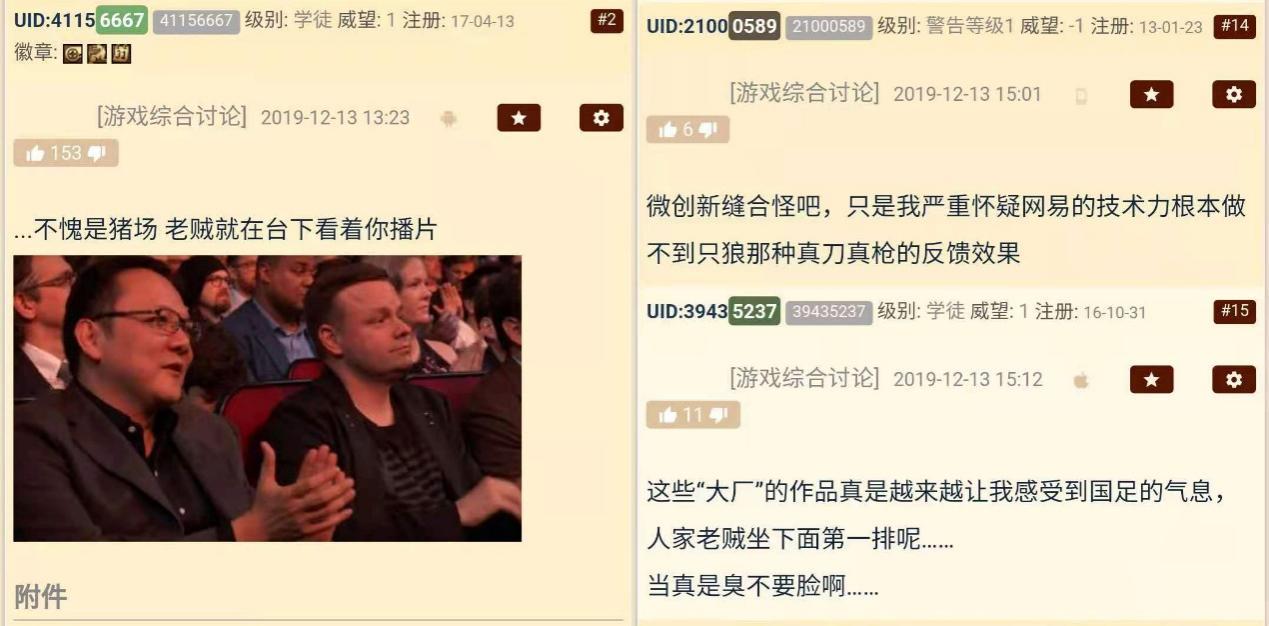Click the grey UID tag 41156667
Screen dimensions: 1269x626
pyautogui.click(x=196, y=20)
